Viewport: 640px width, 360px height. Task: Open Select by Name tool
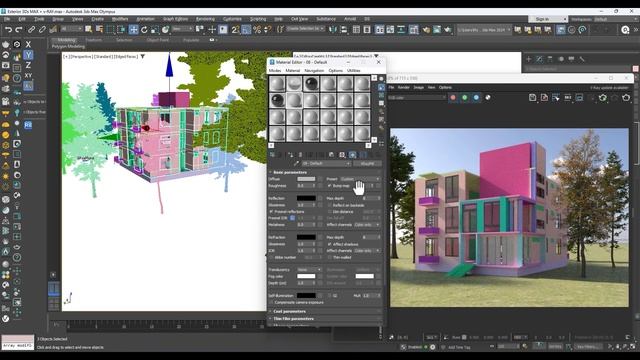(x=99, y=29)
